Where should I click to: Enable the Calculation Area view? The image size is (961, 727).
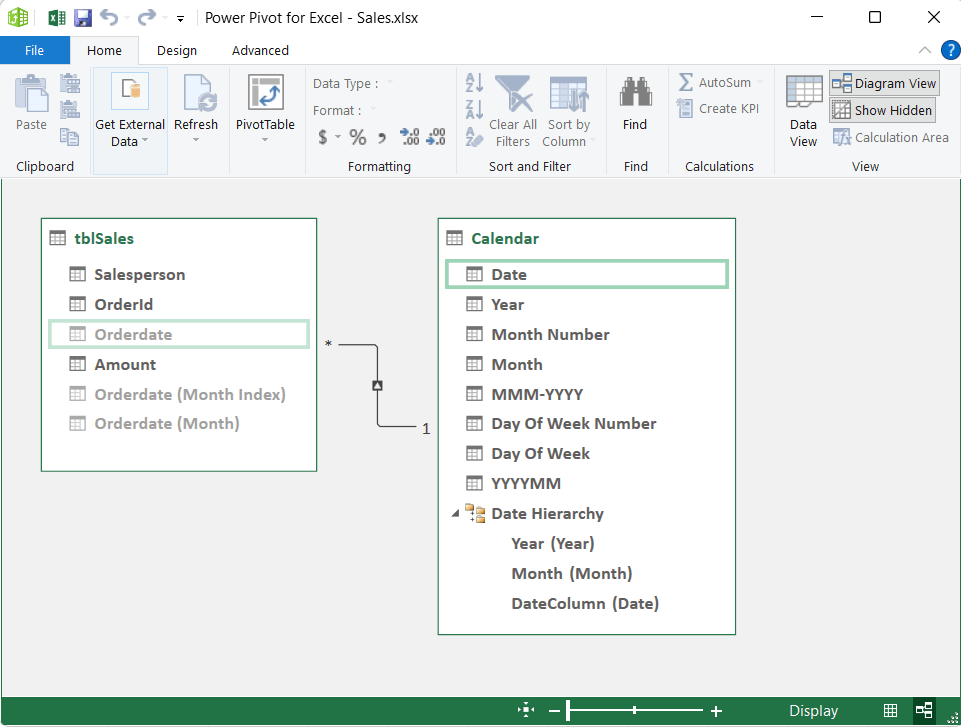(890, 137)
